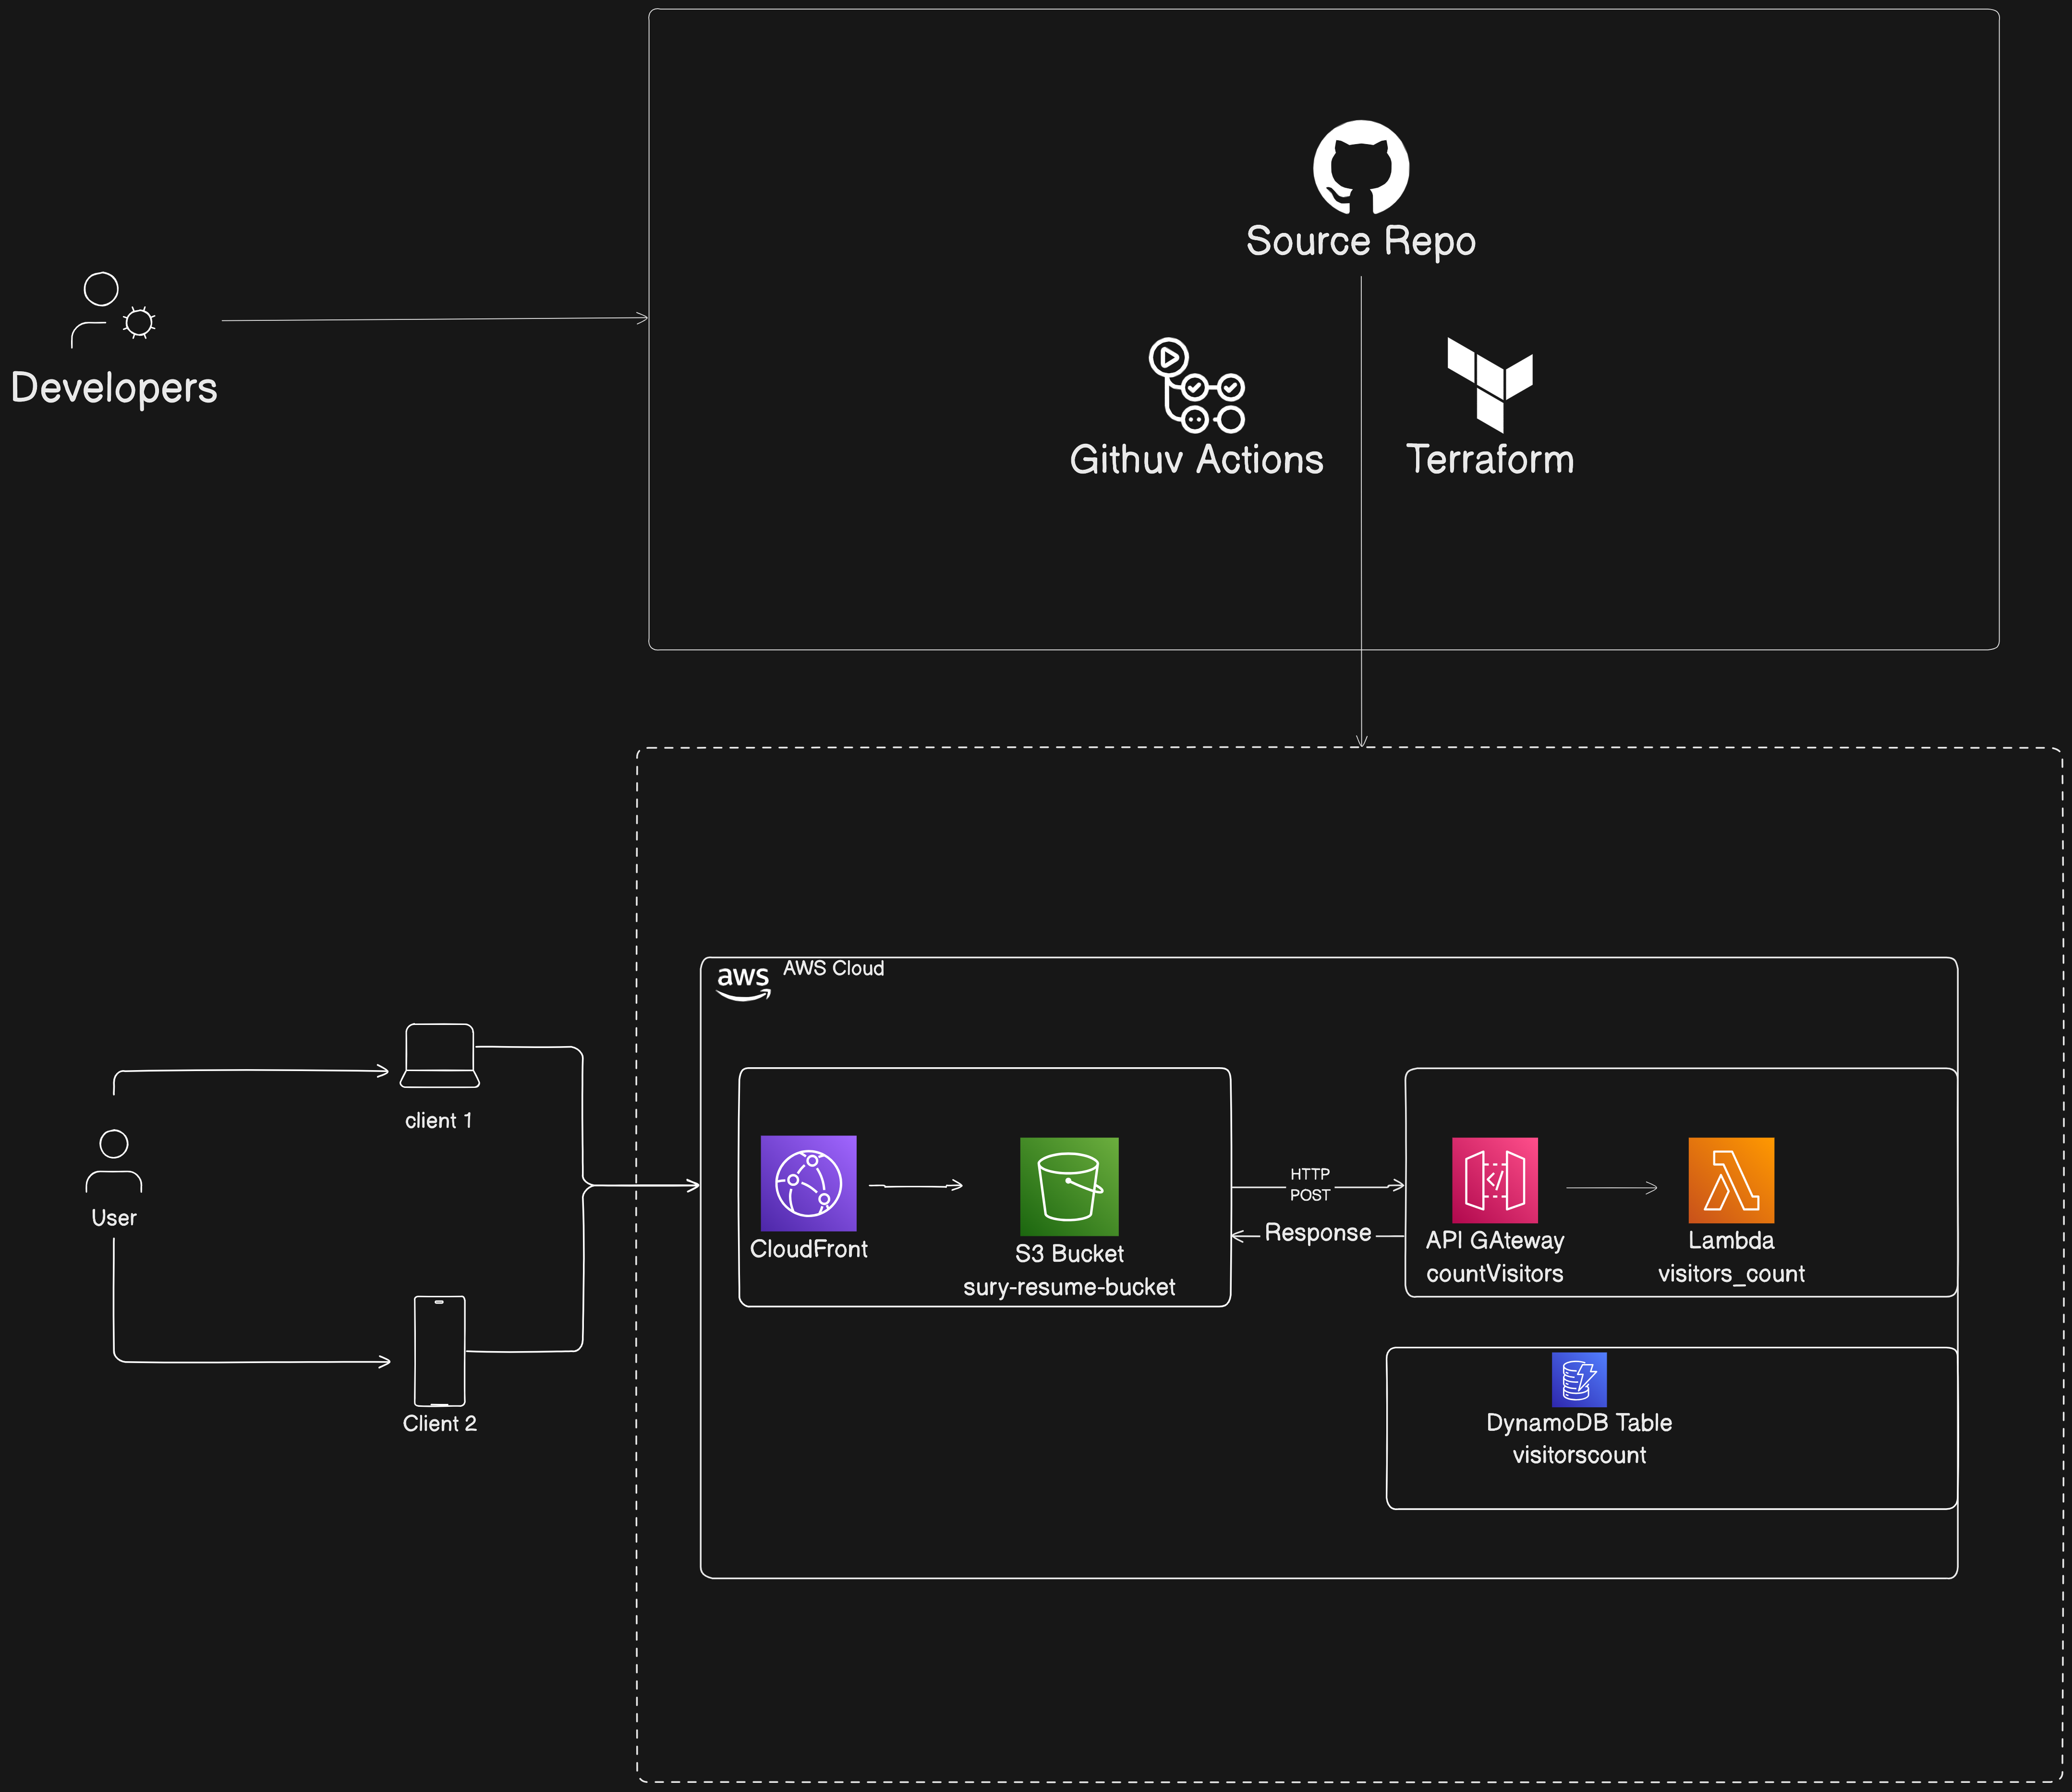This screenshot has width=2072, height=1792.
Task: Select the 'Developers' label
Action: click(114, 388)
